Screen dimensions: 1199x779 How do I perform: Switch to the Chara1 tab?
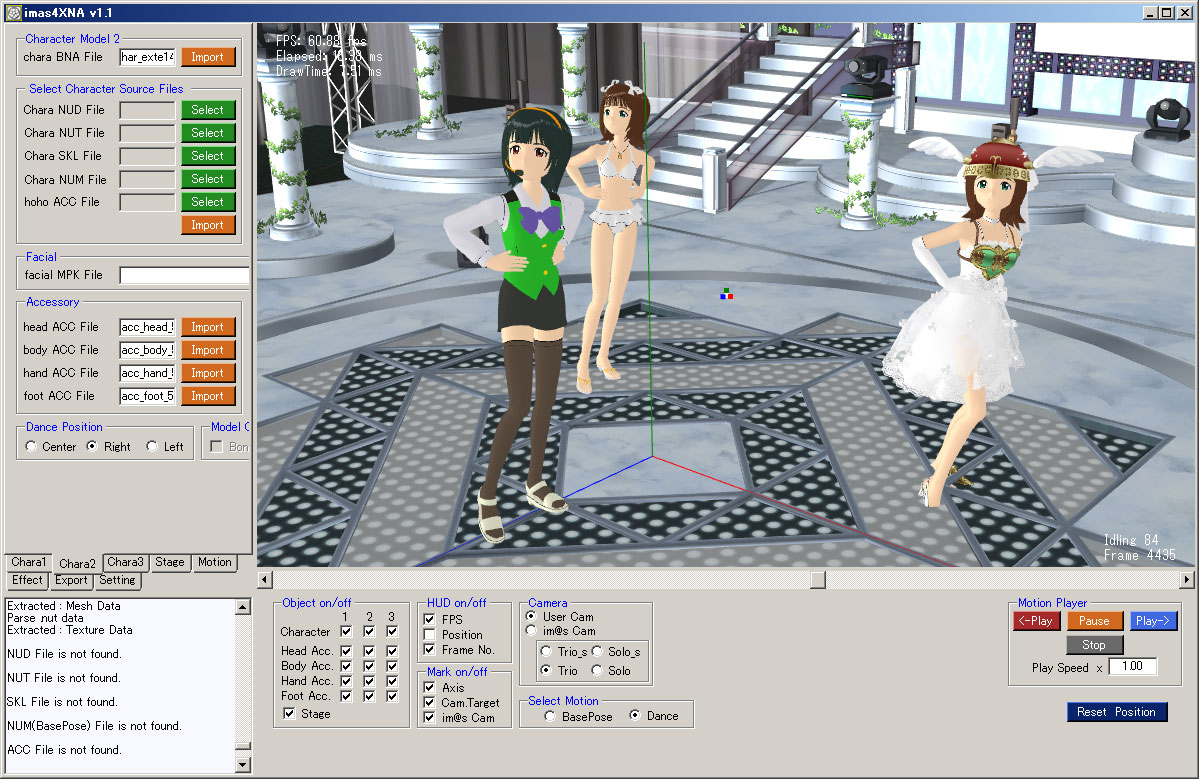click(28, 562)
